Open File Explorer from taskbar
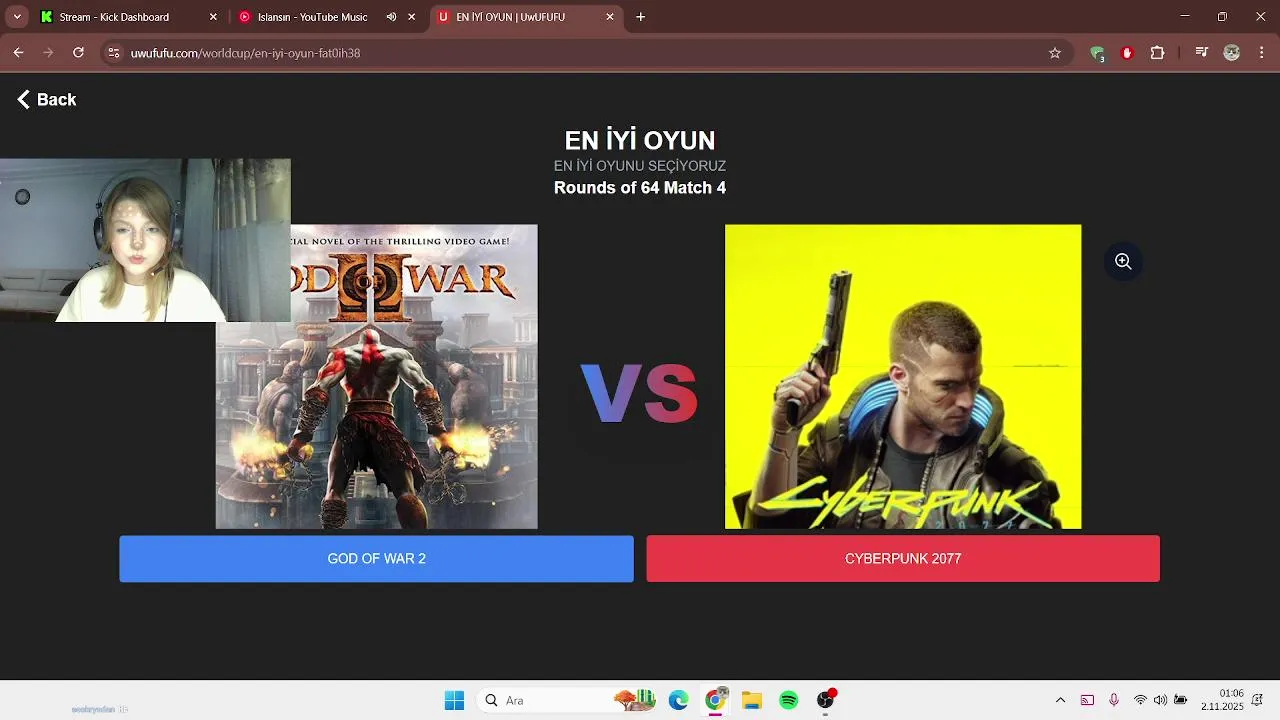 [752, 700]
